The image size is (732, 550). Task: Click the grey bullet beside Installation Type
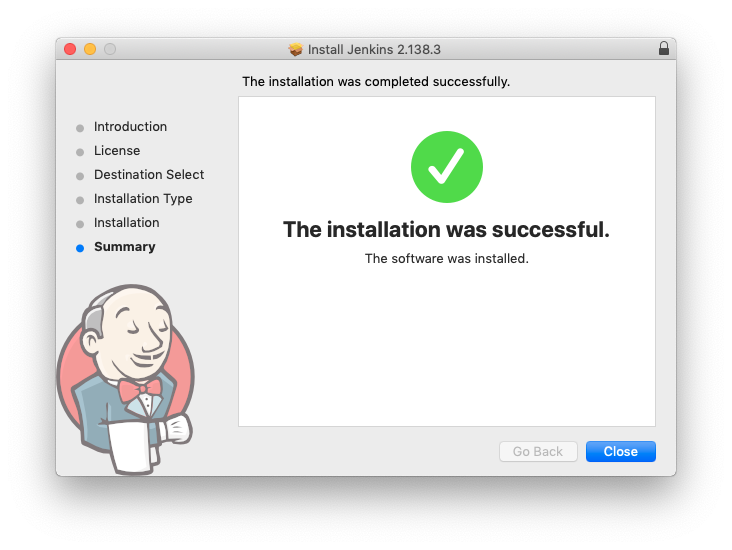(80, 200)
